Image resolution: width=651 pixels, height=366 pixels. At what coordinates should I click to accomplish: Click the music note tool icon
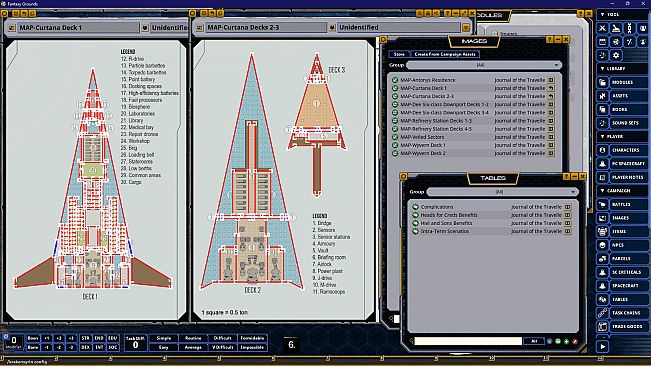pos(602,55)
